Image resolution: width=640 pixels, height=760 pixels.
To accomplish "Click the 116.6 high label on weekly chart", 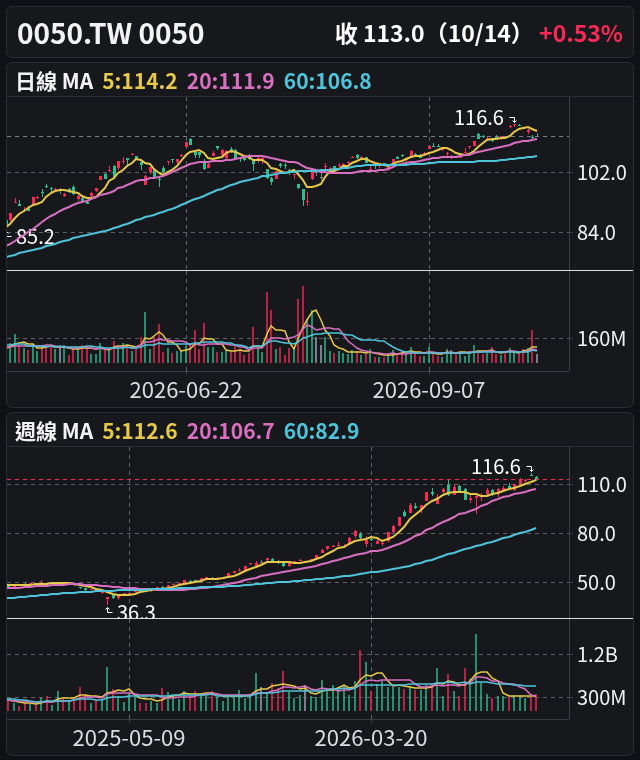I will tap(496, 467).
